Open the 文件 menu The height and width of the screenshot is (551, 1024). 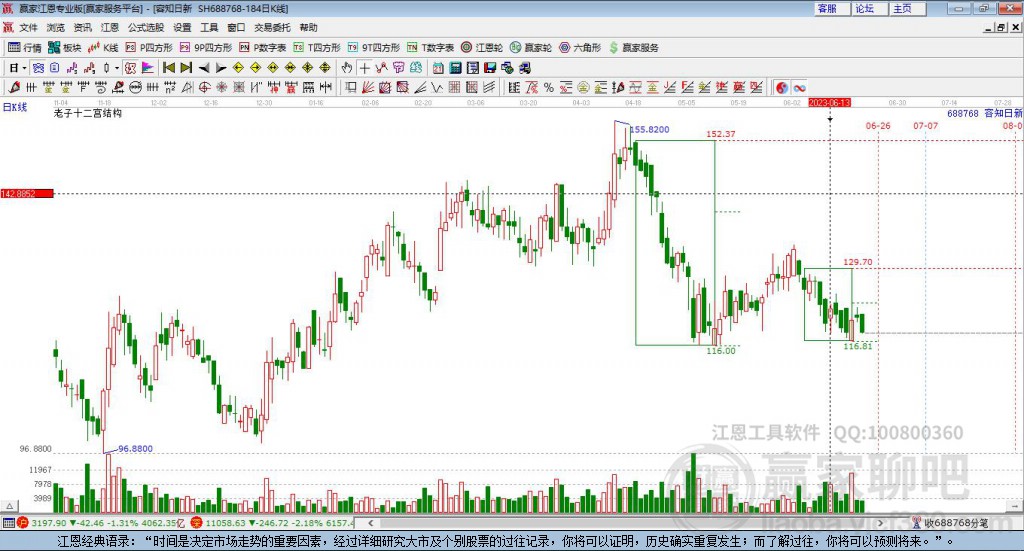[28, 27]
